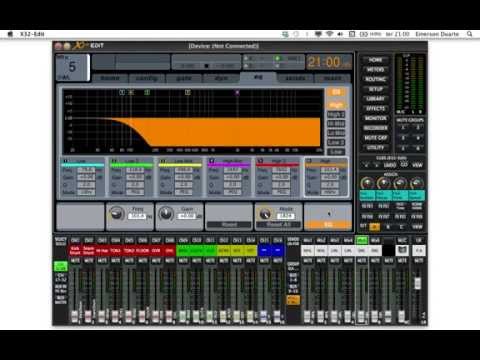Open the ROUTING screen

(376, 79)
